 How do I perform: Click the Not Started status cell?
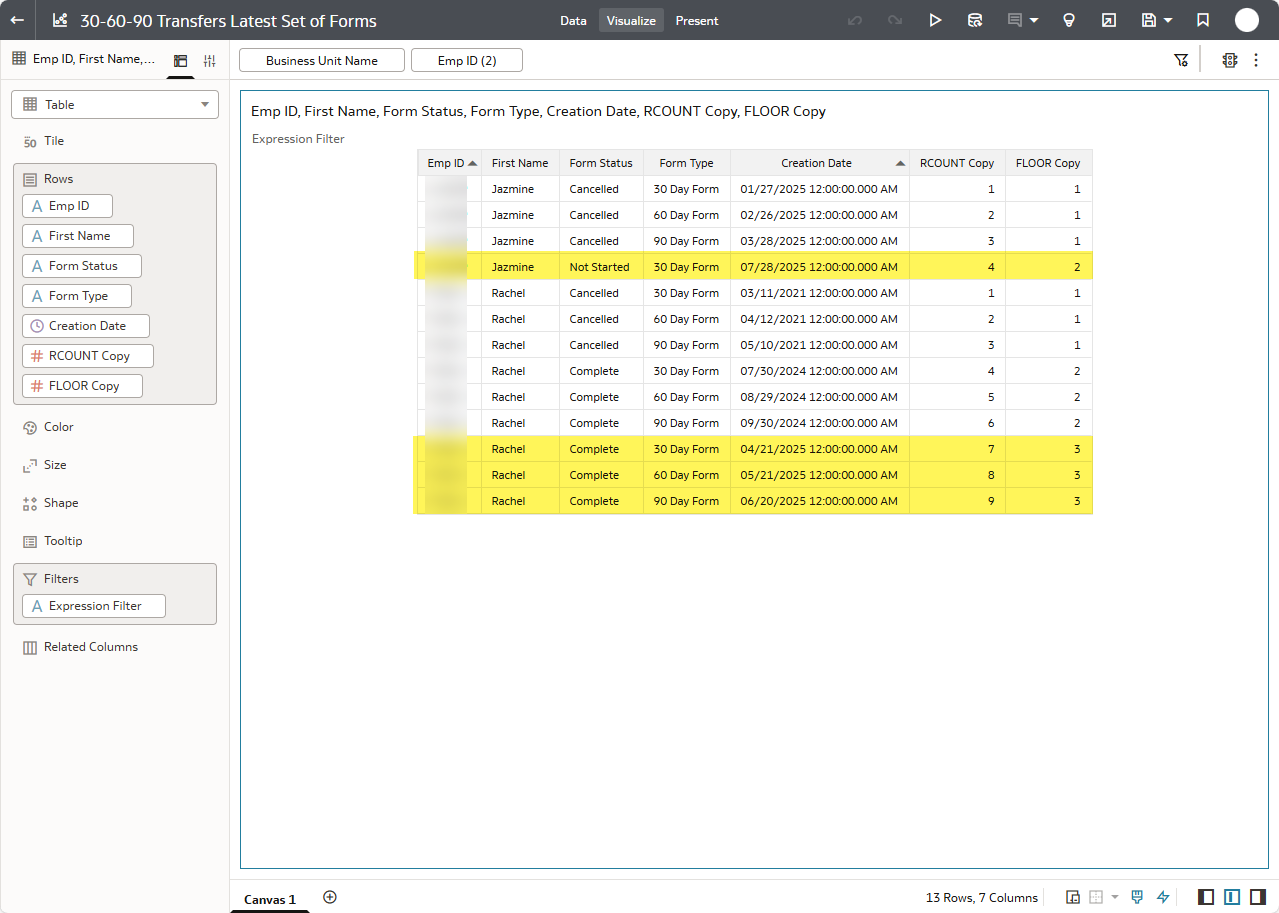click(x=600, y=267)
